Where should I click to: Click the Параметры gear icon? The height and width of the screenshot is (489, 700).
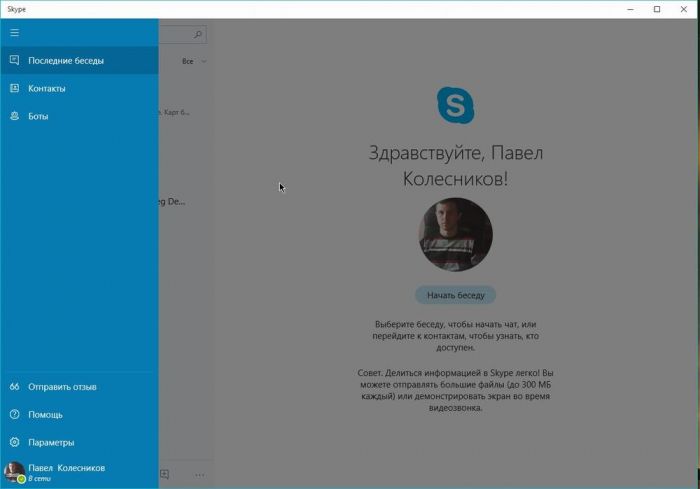coord(14,443)
